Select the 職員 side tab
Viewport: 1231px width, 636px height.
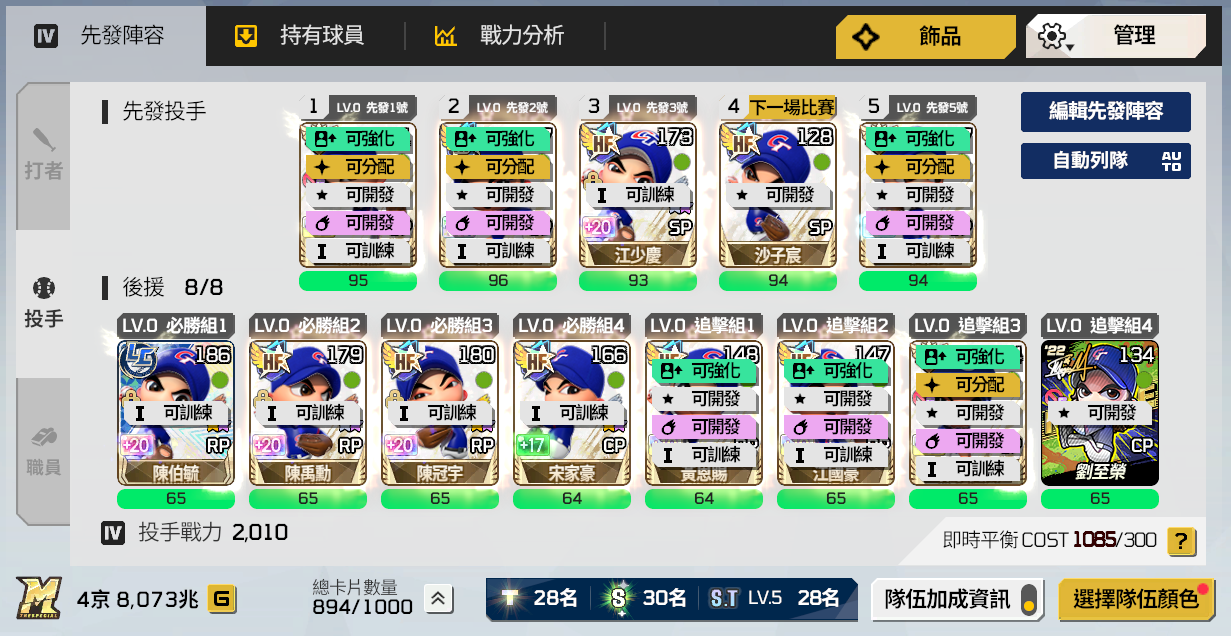pyautogui.click(x=43, y=452)
